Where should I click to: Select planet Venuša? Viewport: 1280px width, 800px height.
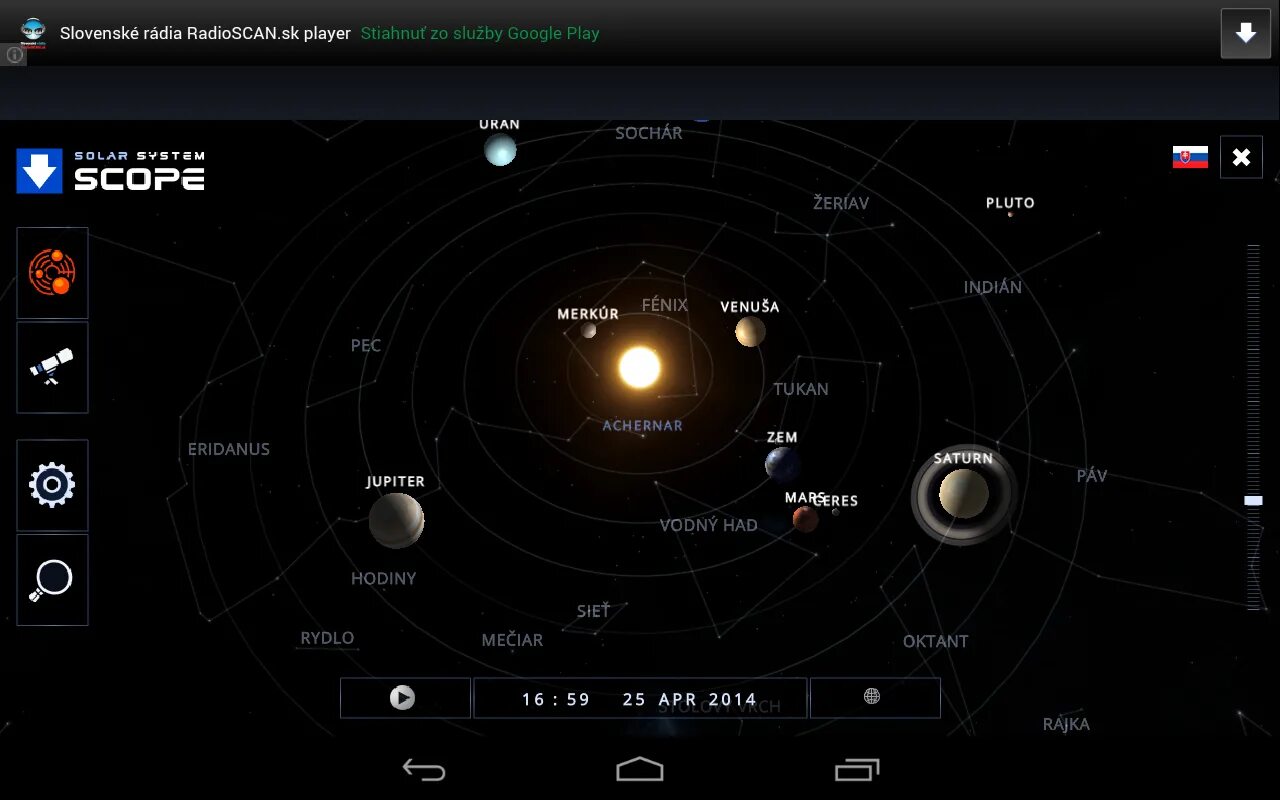pyautogui.click(x=750, y=331)
